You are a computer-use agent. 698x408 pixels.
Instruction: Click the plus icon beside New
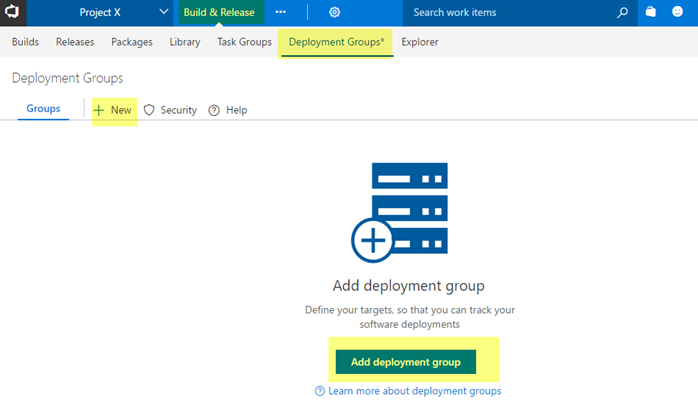pyautogui.click(x=99, y=110)
